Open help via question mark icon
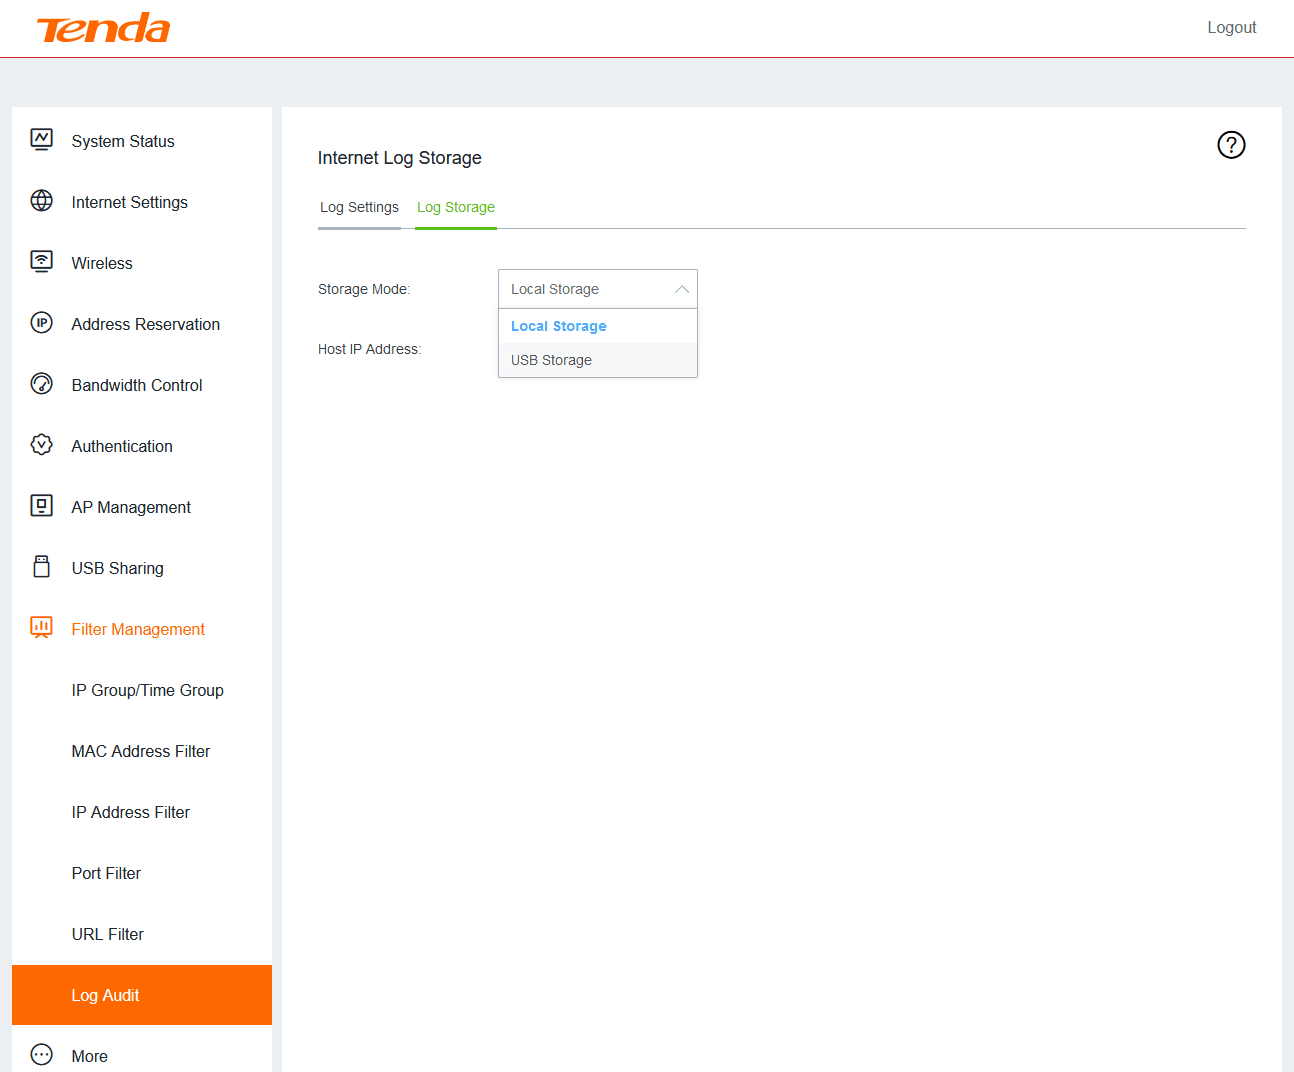 1231,145
